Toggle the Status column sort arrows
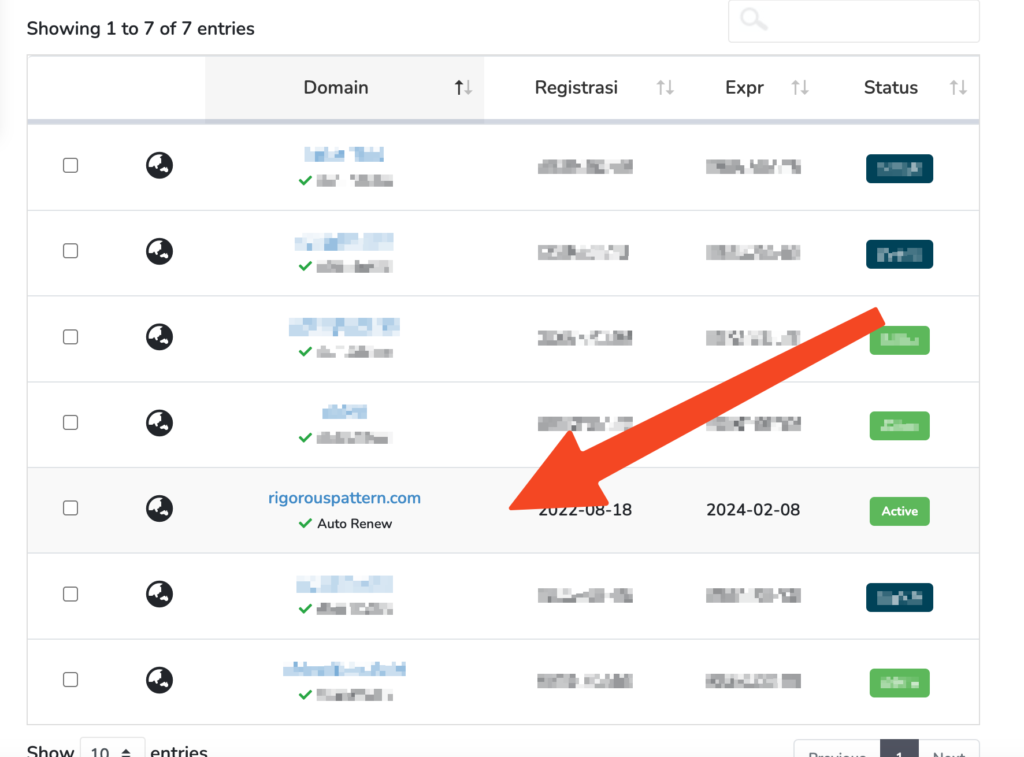 (958, 87)
